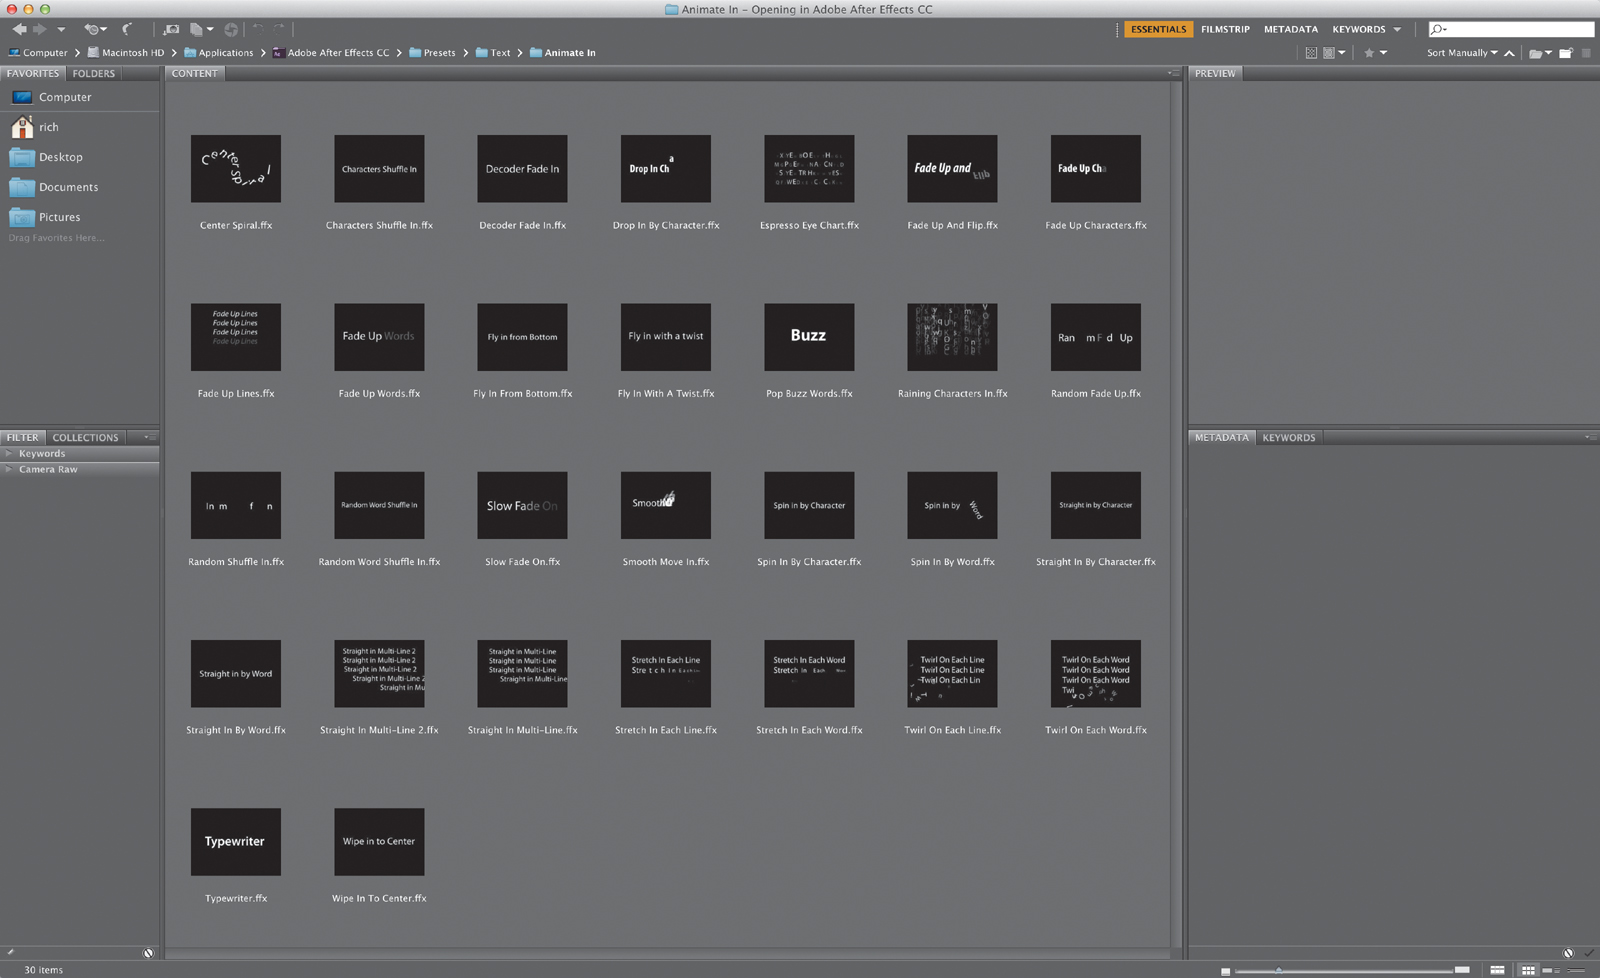Click the Browse Quickly thumbnail quality icon
Image resolution: width=1600 pixels, height=978 pixels.
click(x=1311, y=53)
